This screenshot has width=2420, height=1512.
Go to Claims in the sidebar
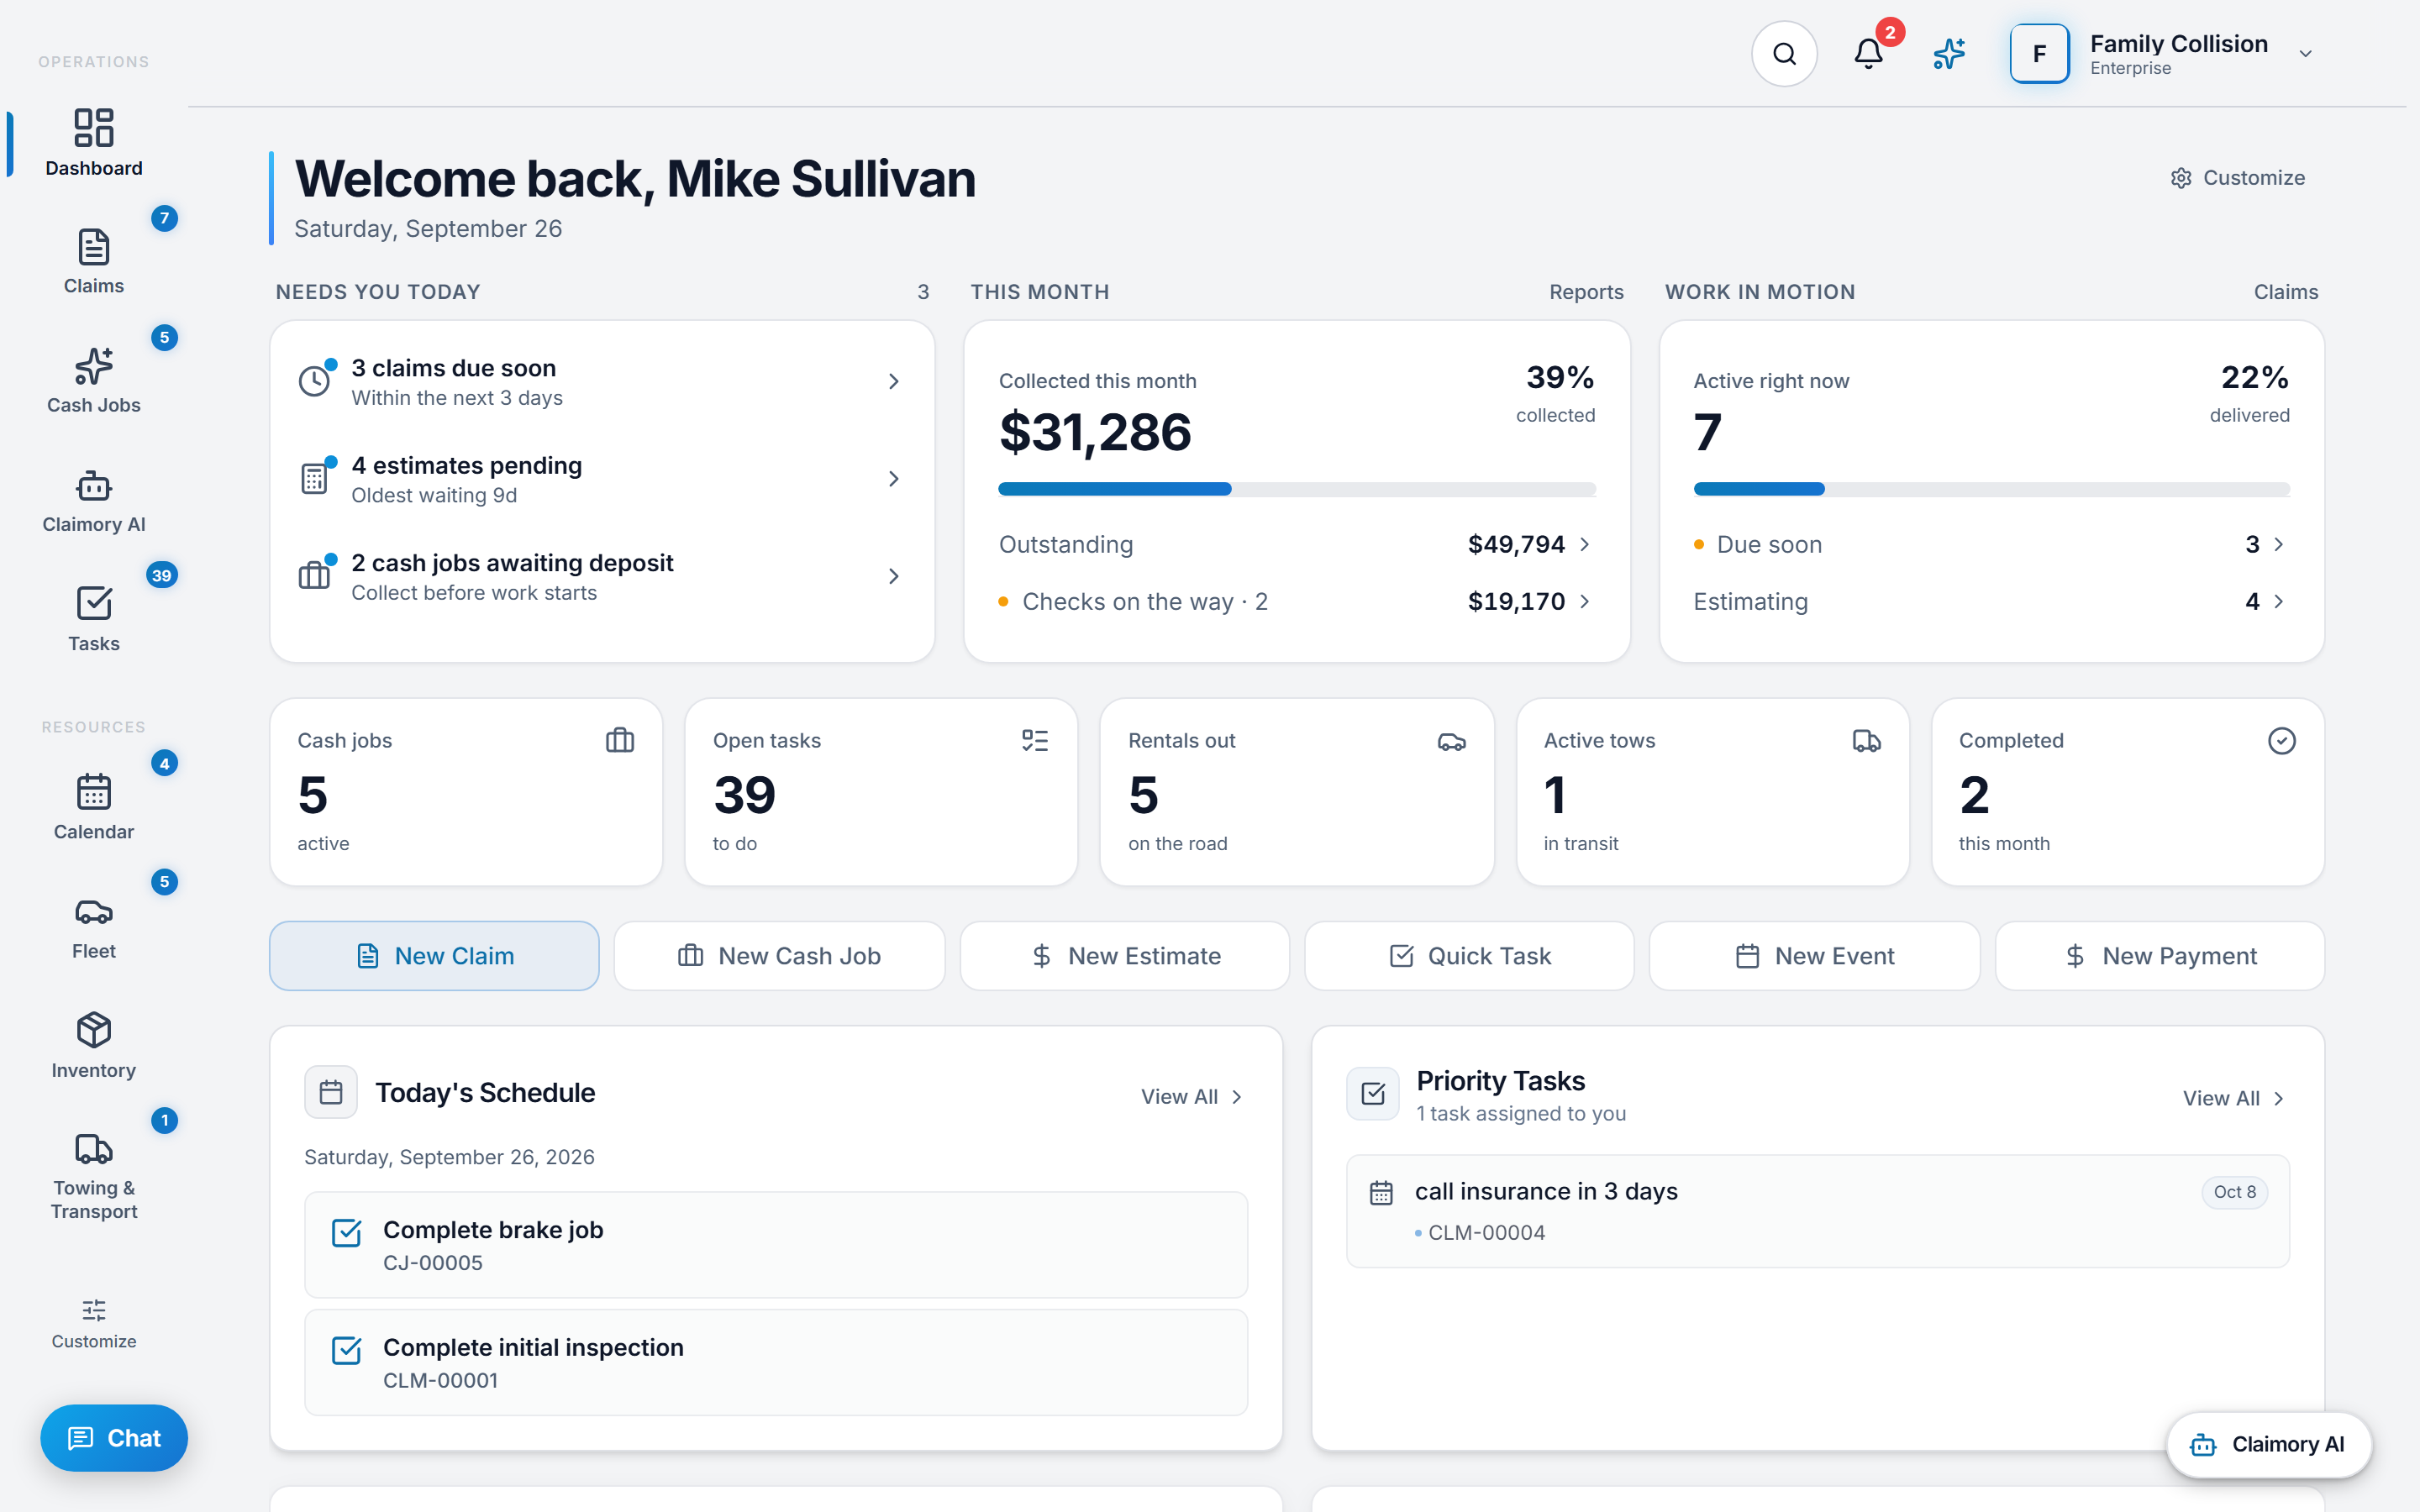94,261
